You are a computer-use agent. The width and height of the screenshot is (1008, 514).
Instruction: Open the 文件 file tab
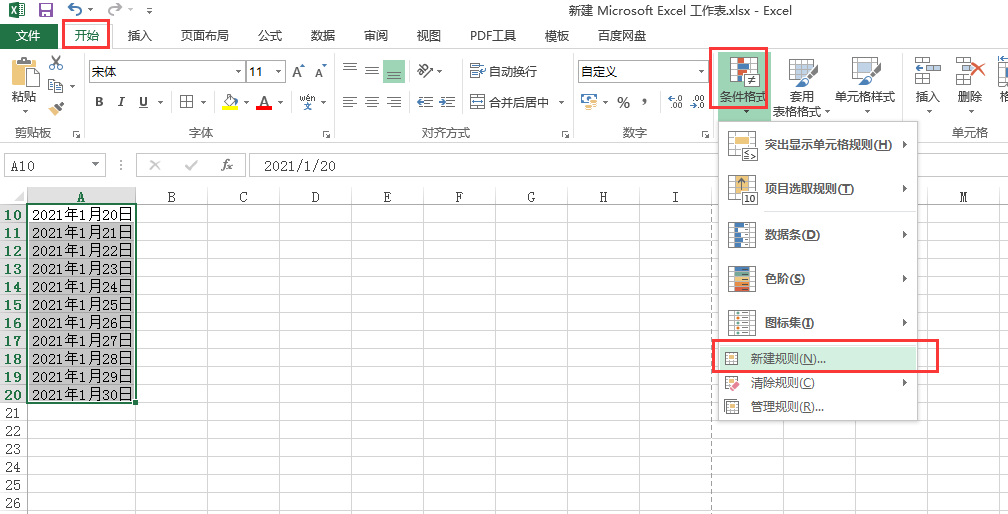point(28,36)
